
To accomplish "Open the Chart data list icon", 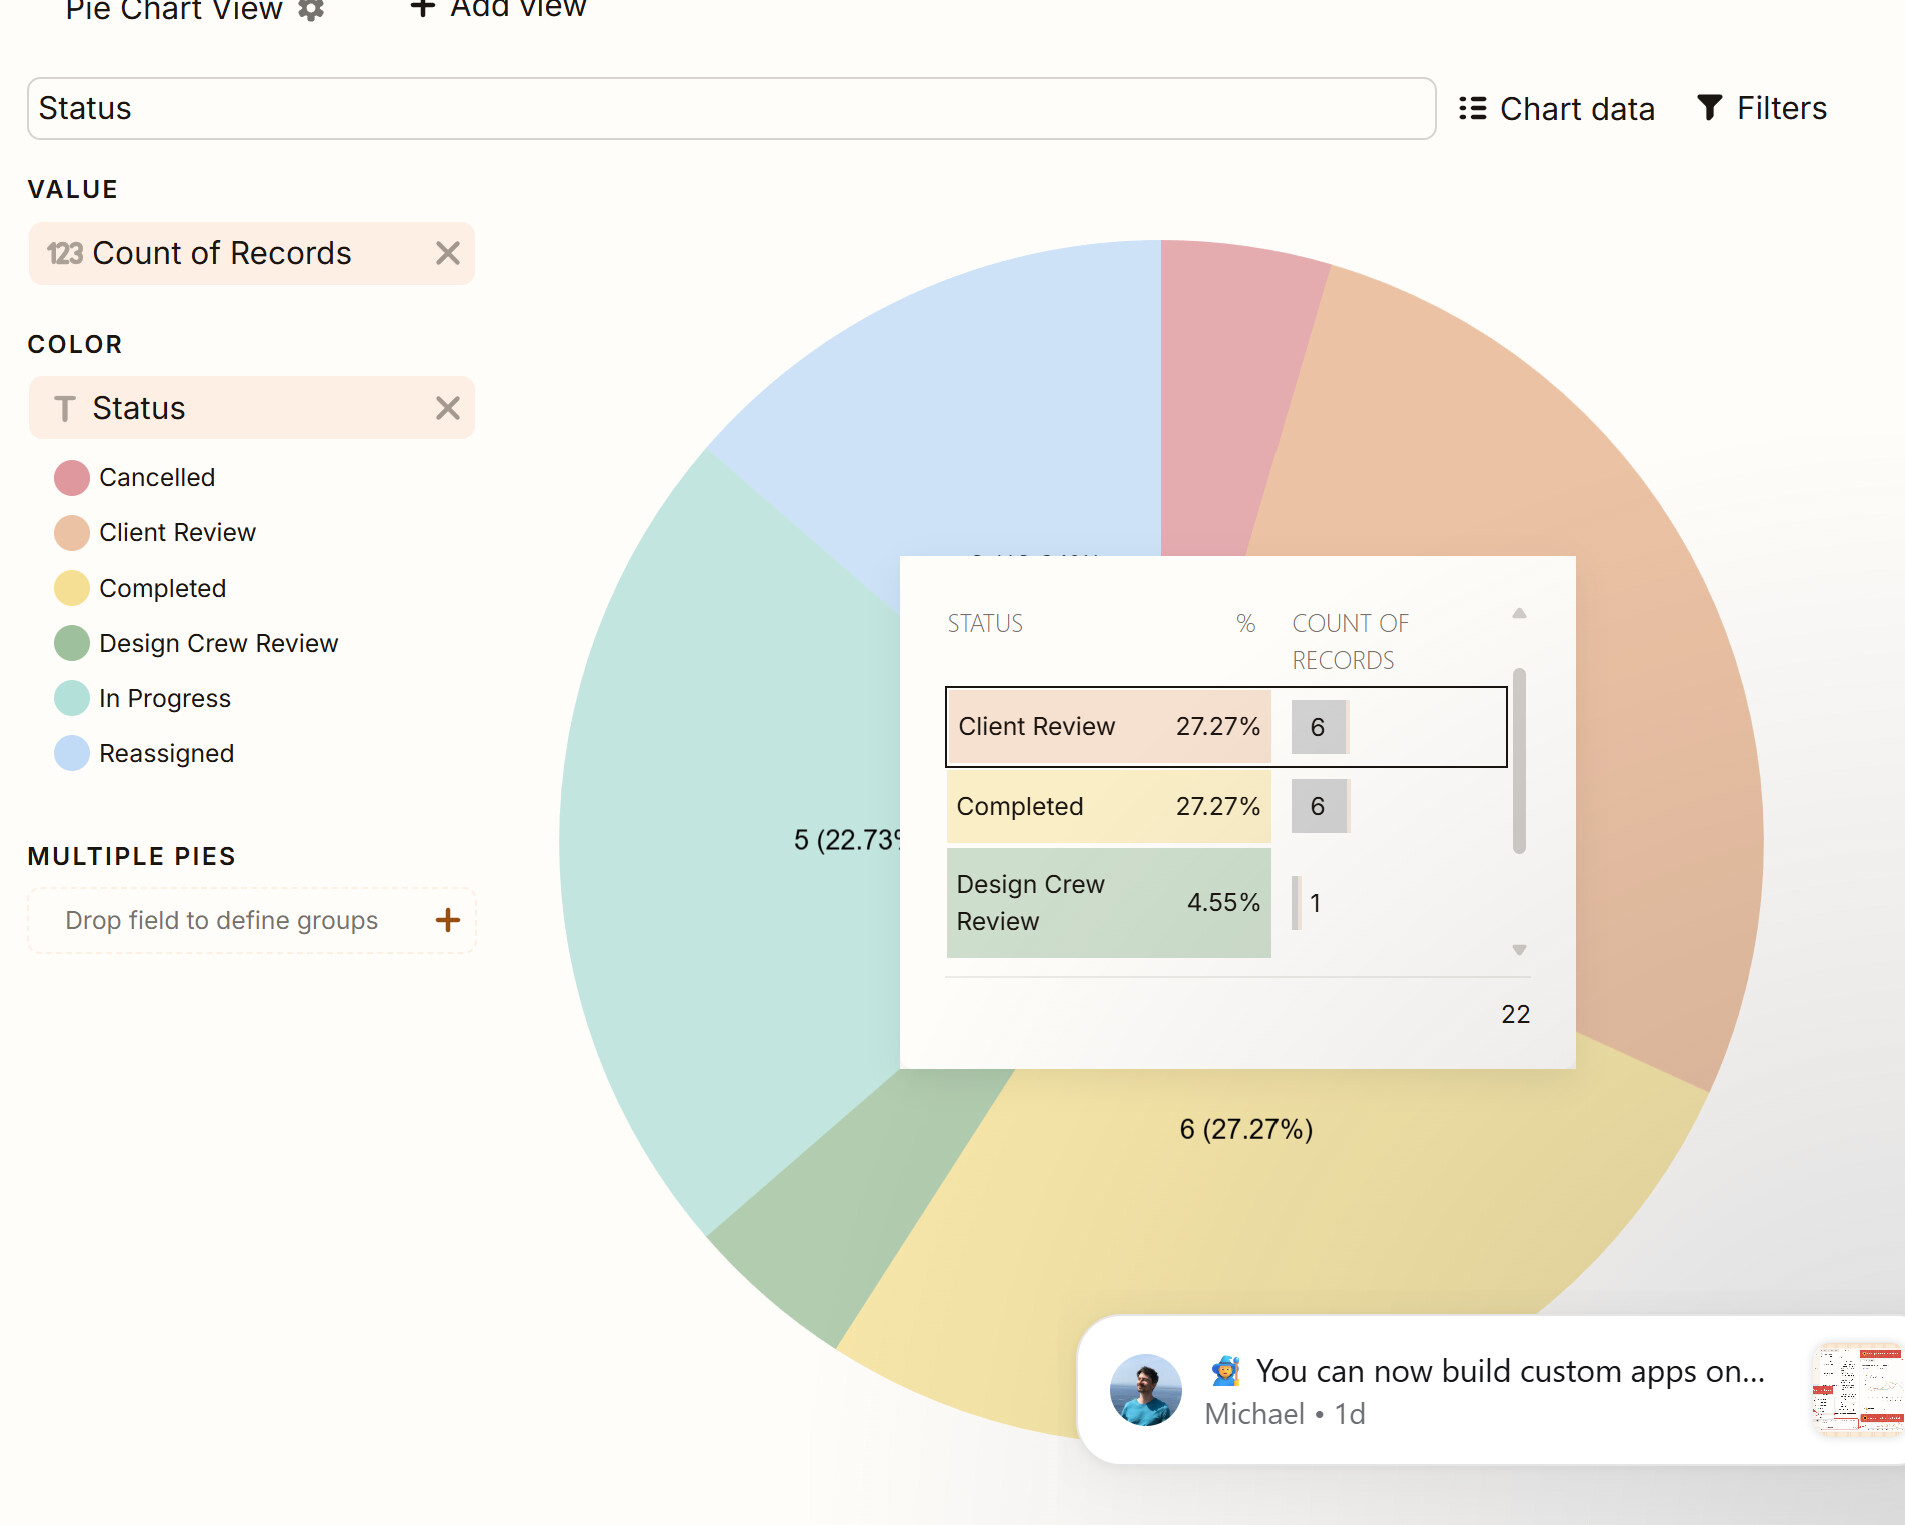I will tap(1472, 108).
